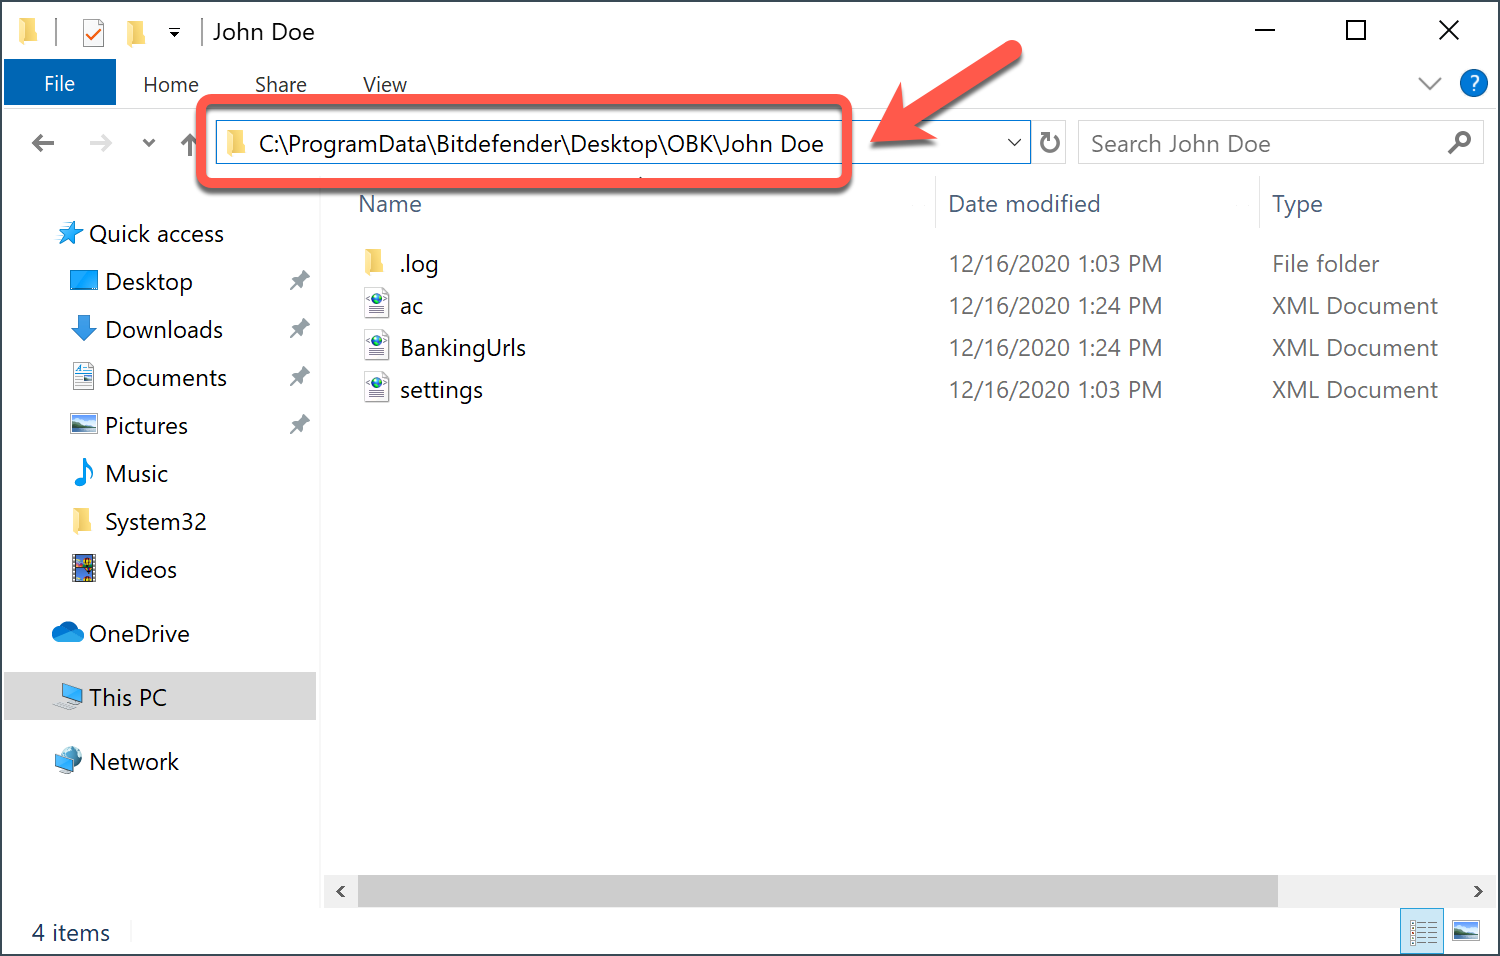Click the settings file name

pyautogui.click(x=441, y=390)
